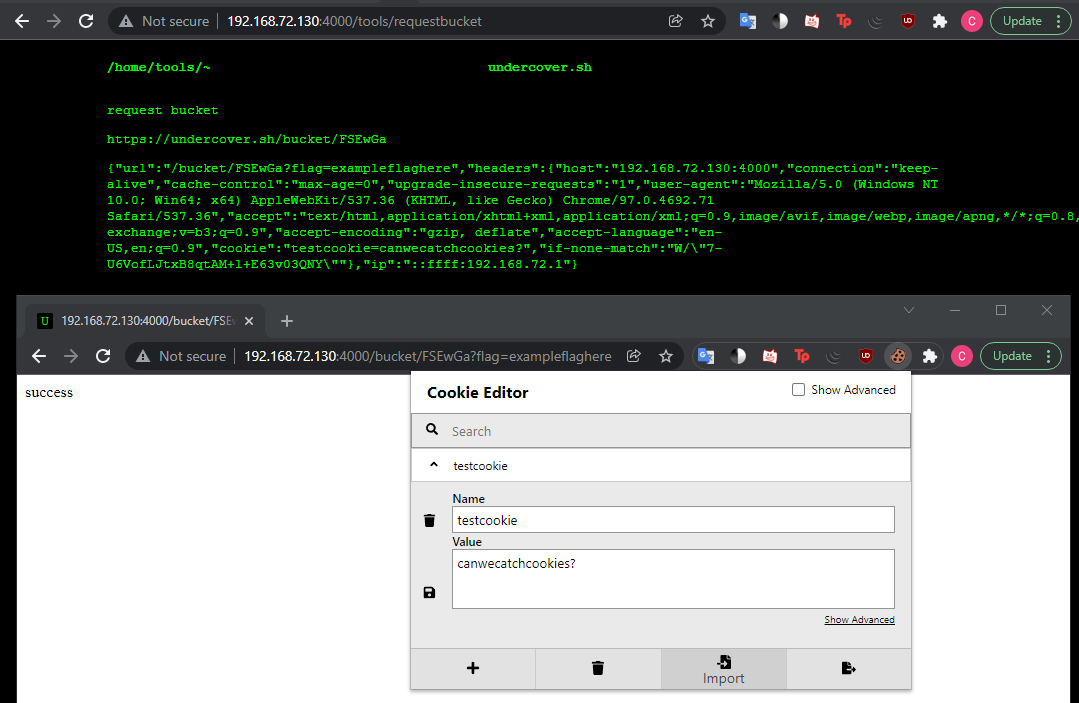Image resolution: width=1079 pixels, height=703 pixels.
Task: Bookmark the requestbucket page with the star
Action: pyautogui.click(x=707, y=21)
